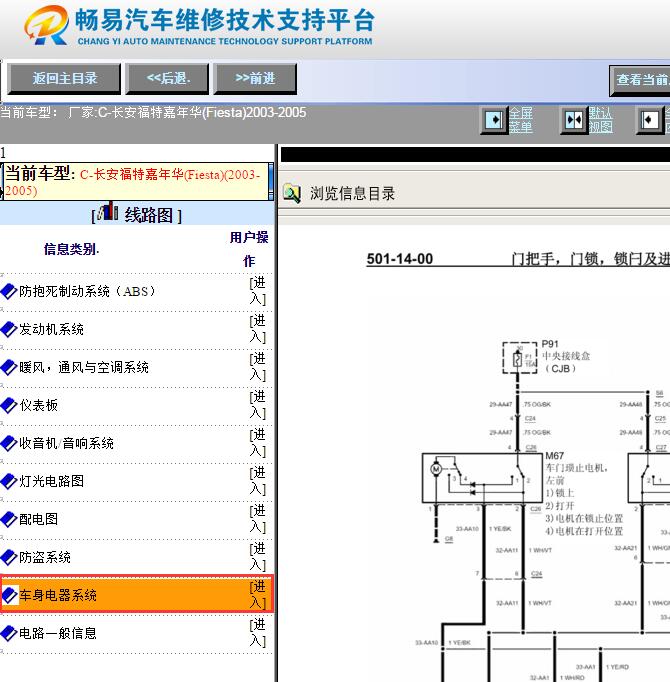Click the blue book icon beside 收音机/音响系统
Screen dimensions: 670x682
click(x=9, y=443)
